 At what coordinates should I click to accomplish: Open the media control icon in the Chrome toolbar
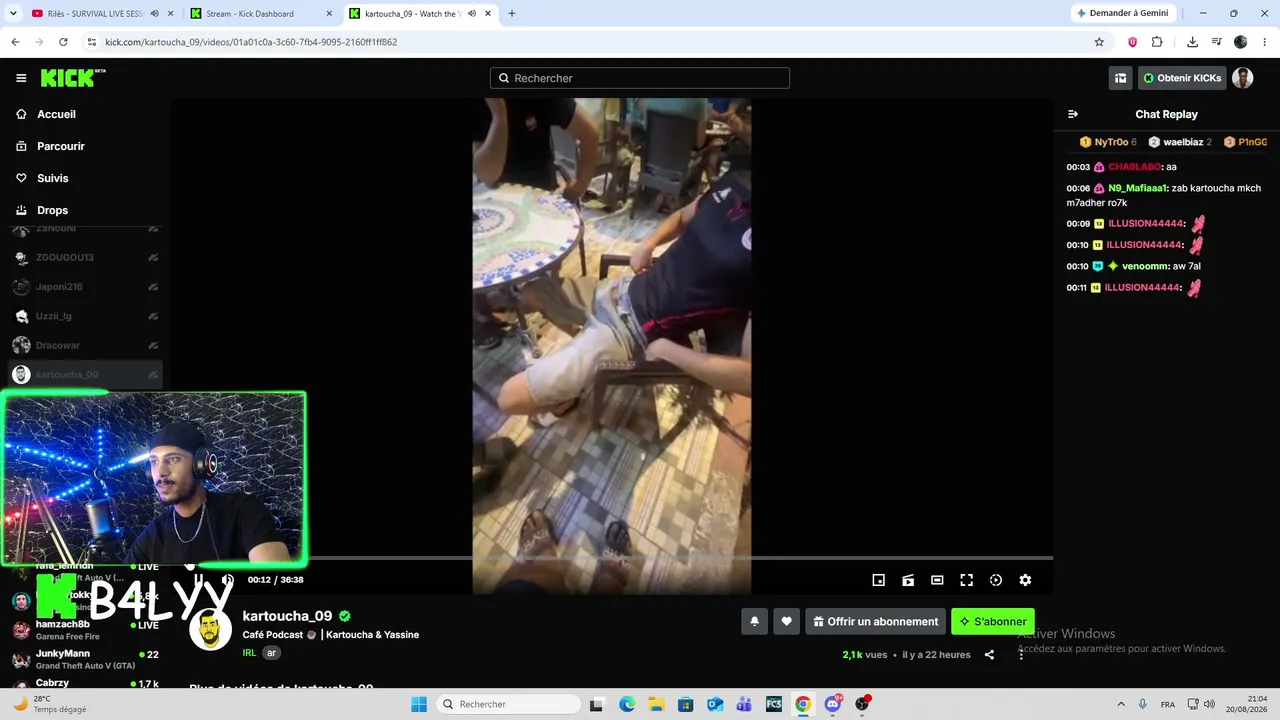pos(1216,42)
